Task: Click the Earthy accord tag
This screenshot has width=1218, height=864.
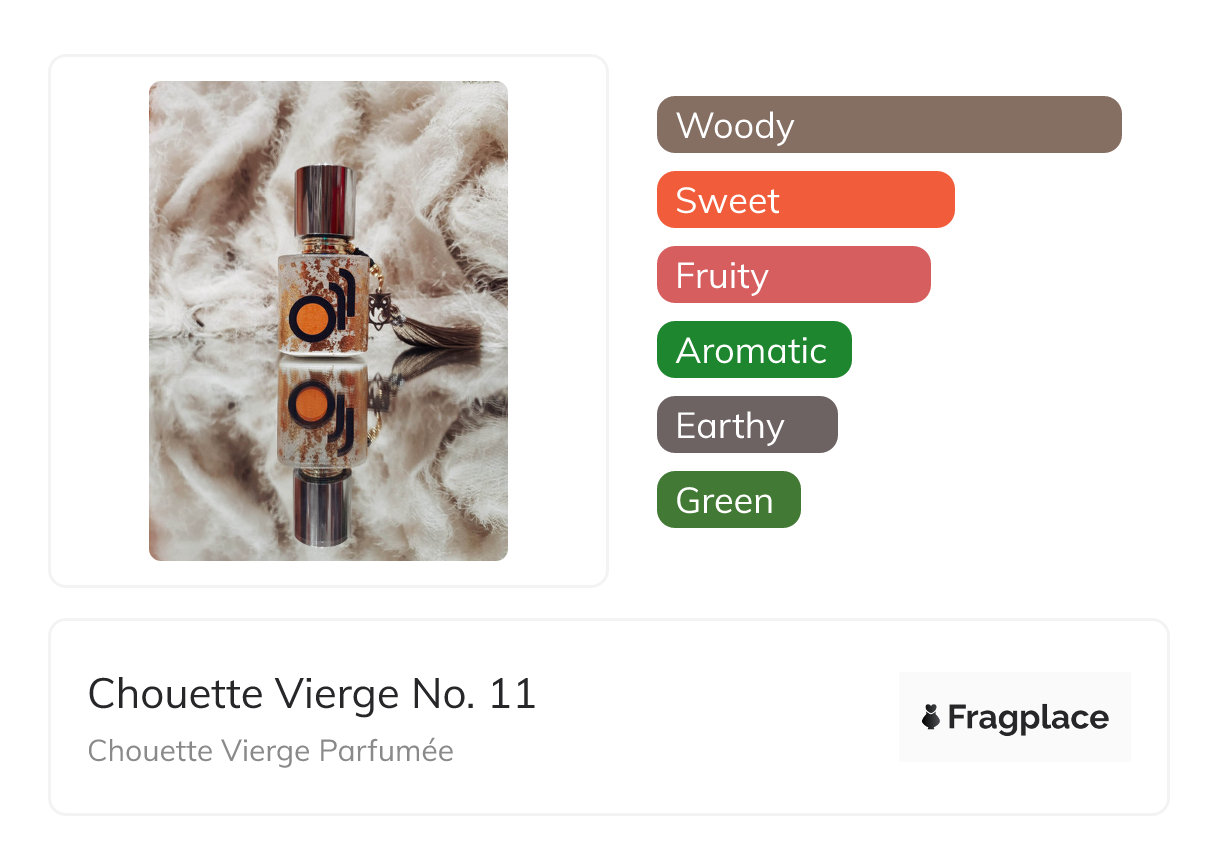Action: (747, 425)
